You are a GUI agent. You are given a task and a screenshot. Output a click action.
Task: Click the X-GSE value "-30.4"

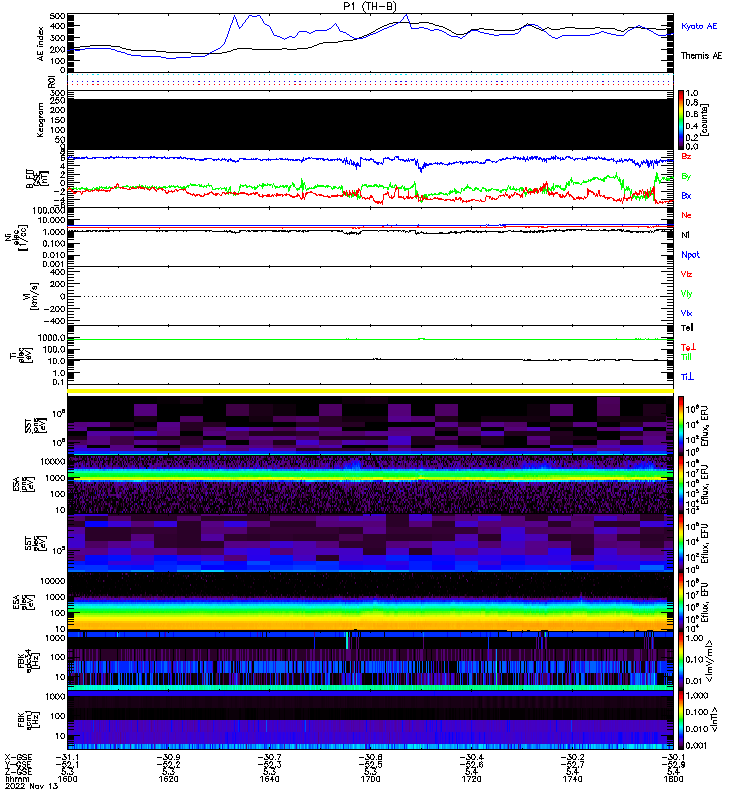(471, 757)
